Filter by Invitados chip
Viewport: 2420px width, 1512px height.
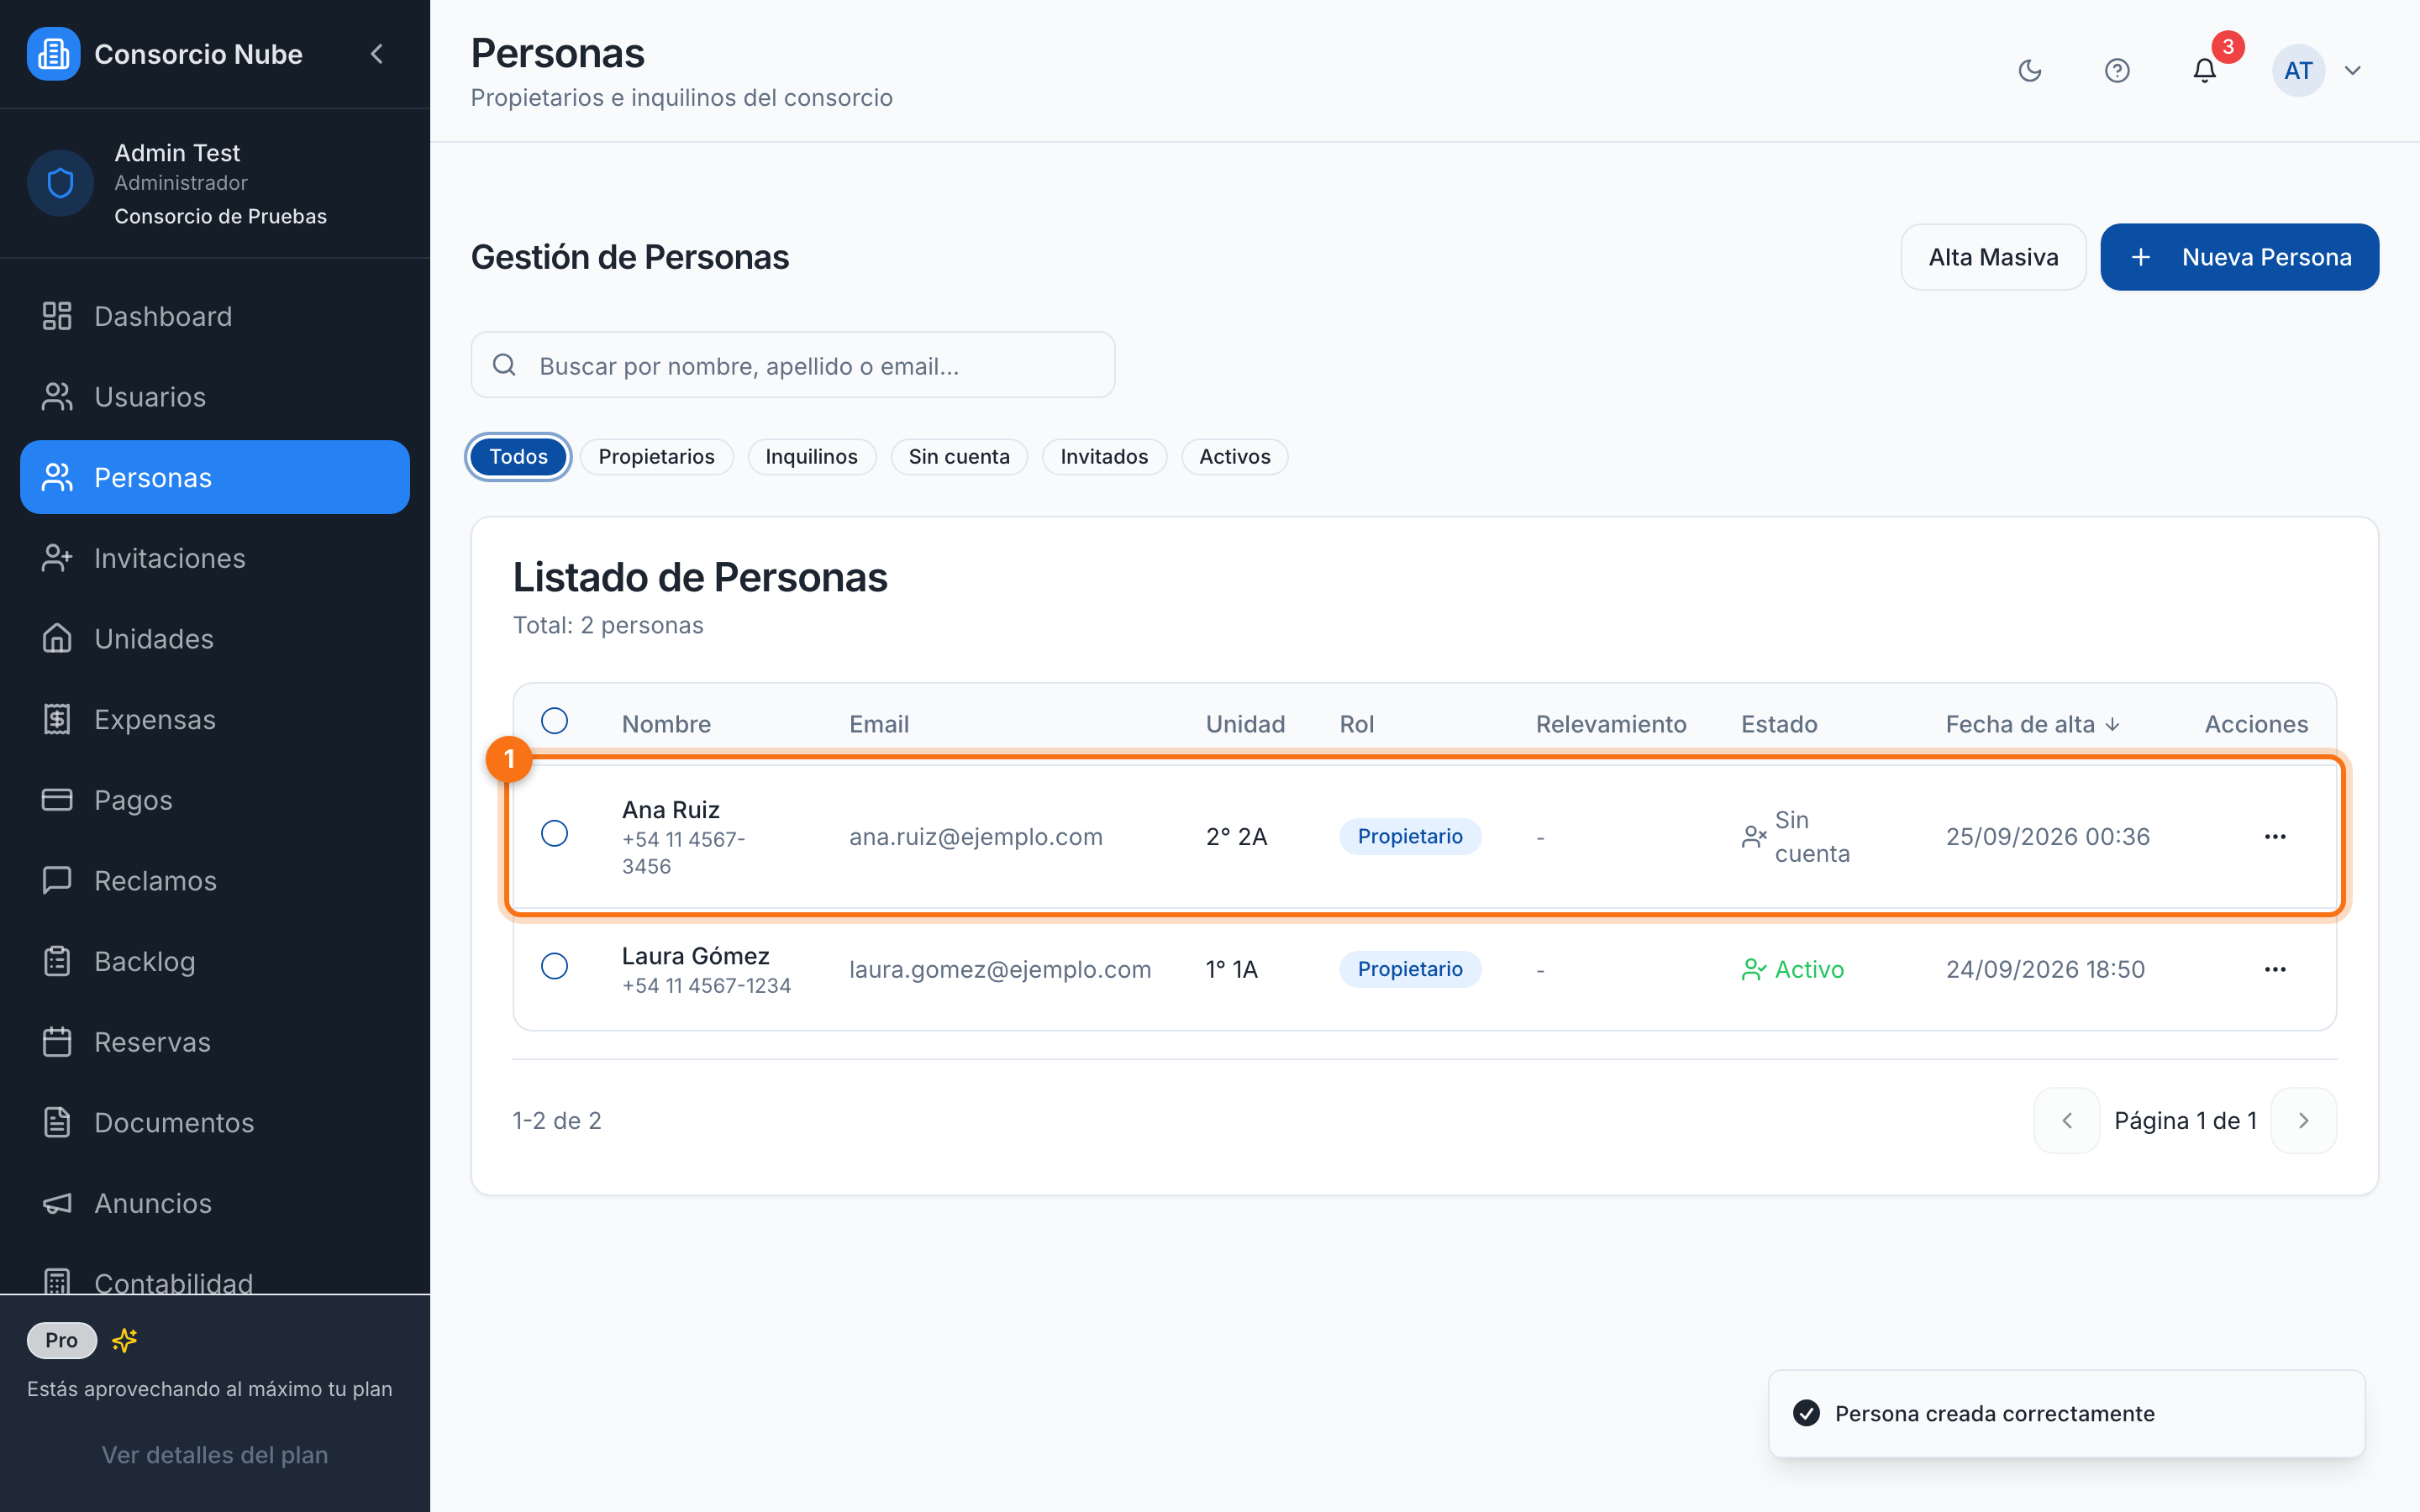coord(1104,457)
